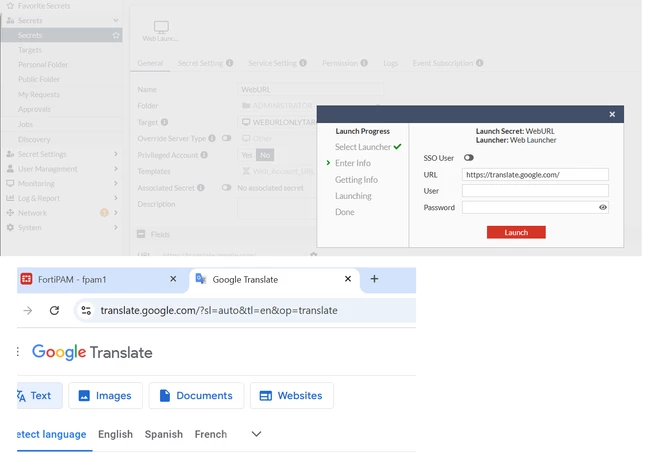
Task: Expand Network menu chevron
Action: [116, 212]
